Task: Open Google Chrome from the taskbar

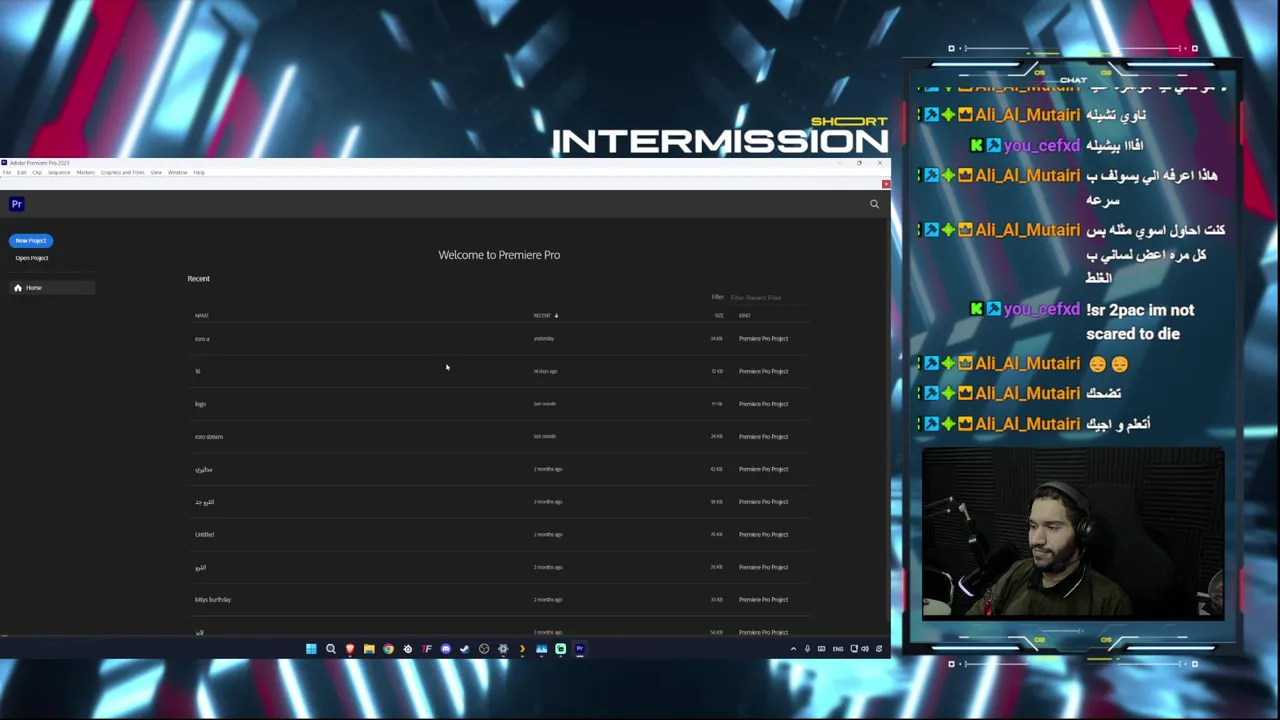Action: pyautogui.click(x=388, y=649)
